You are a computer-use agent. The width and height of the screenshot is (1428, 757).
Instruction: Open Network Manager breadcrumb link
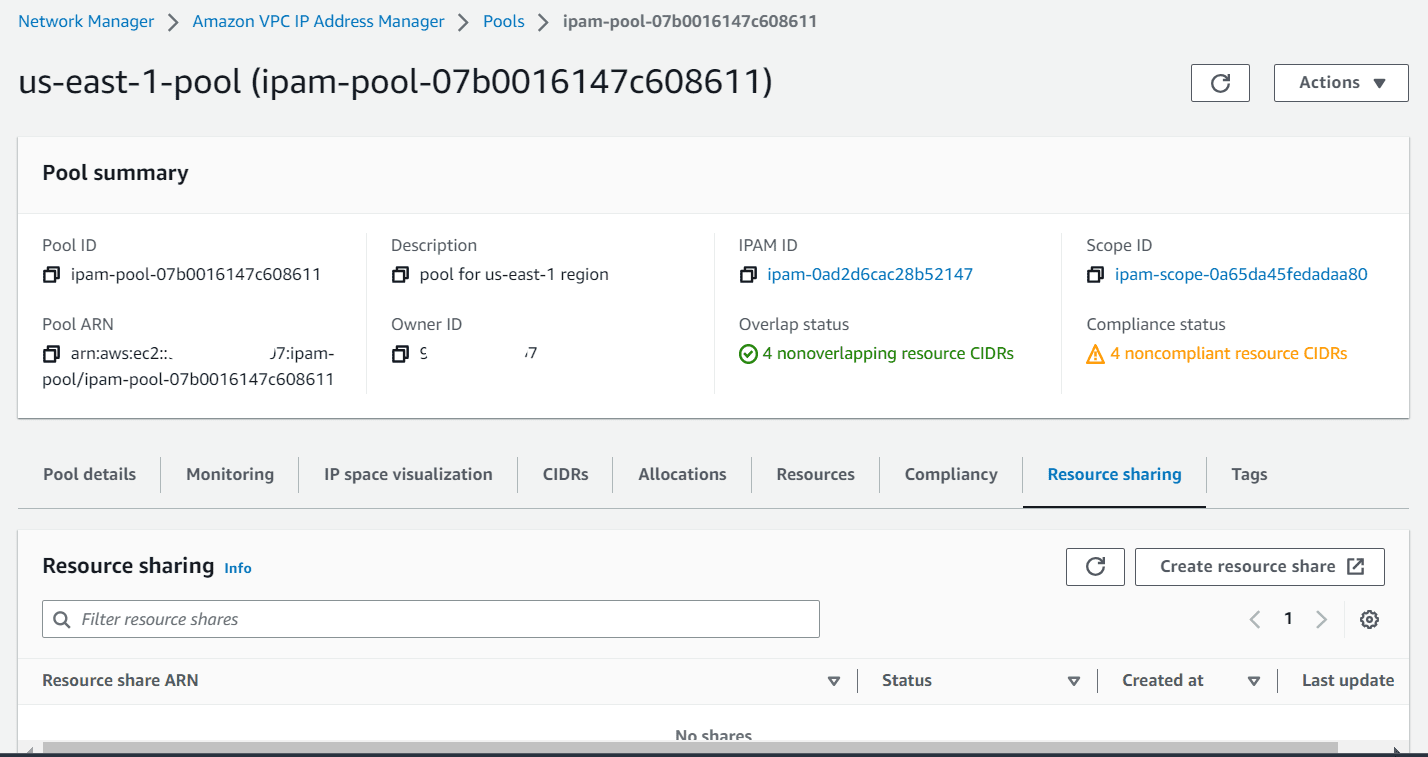tap(86, 22)
